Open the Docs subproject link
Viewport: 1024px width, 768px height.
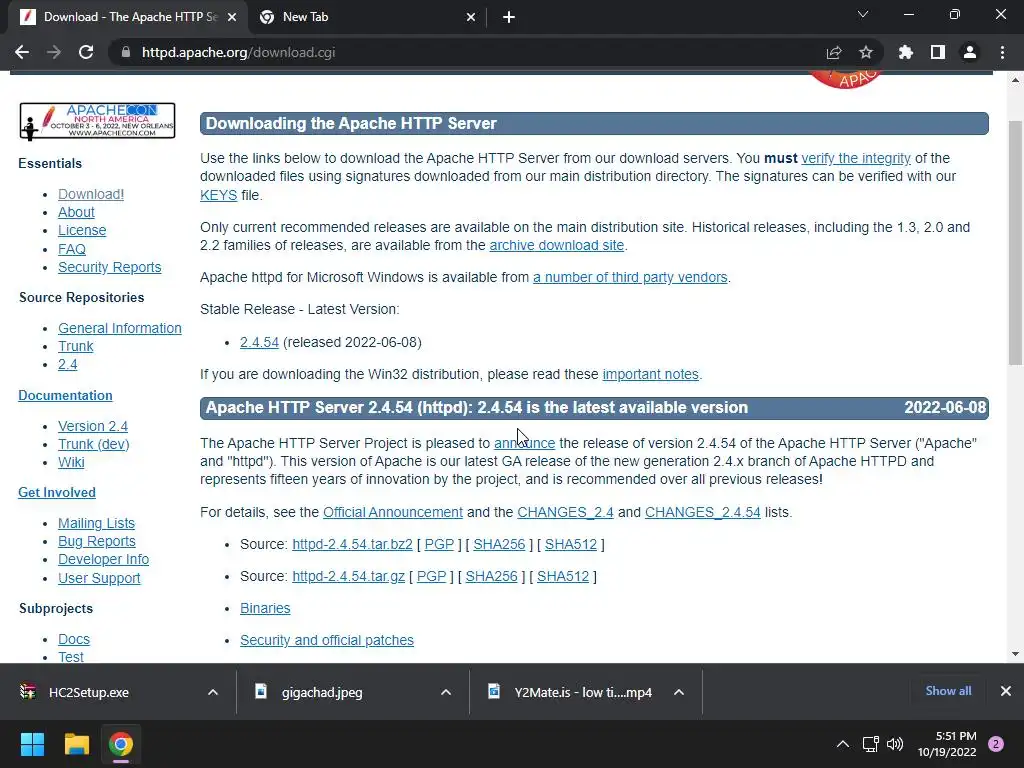coord(74,639)
